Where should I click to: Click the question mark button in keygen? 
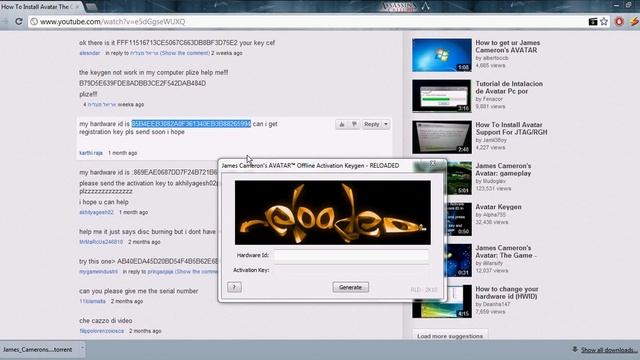pos(234,287)
